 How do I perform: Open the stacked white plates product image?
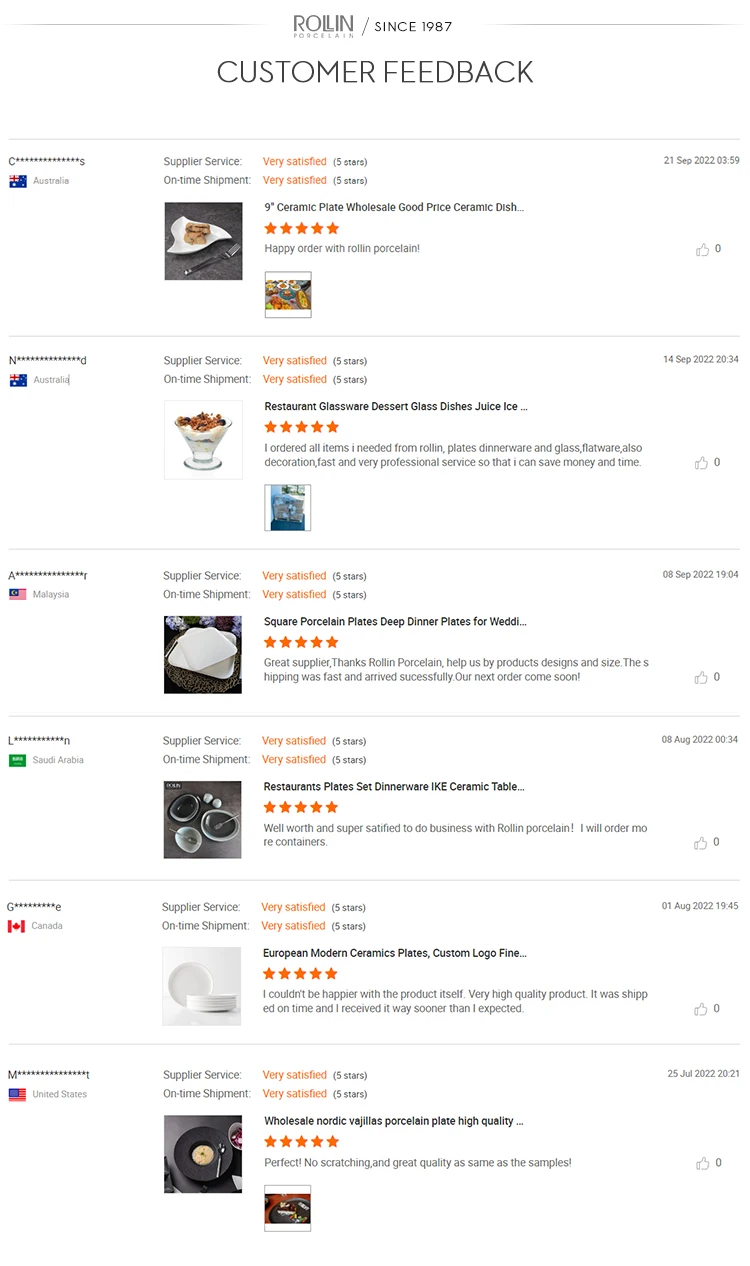[x=202, y=986]
